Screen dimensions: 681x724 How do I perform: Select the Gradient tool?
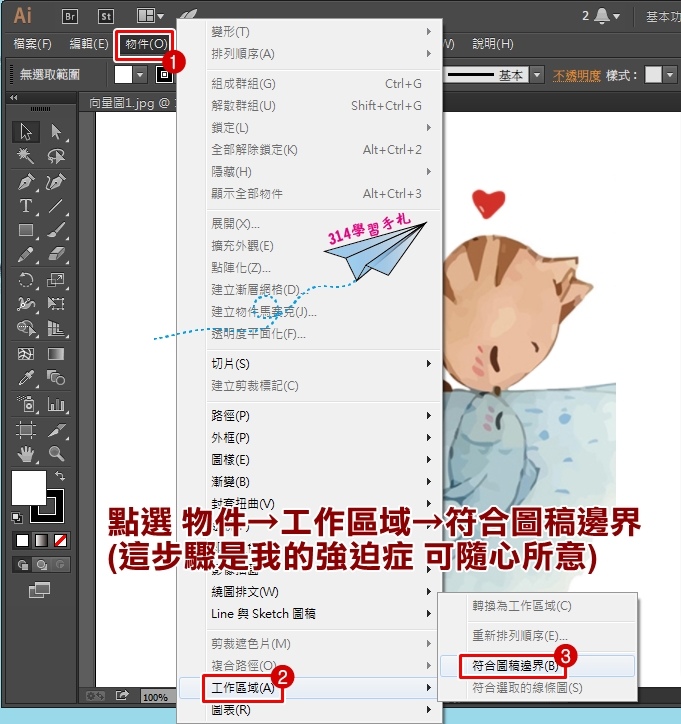56,354
